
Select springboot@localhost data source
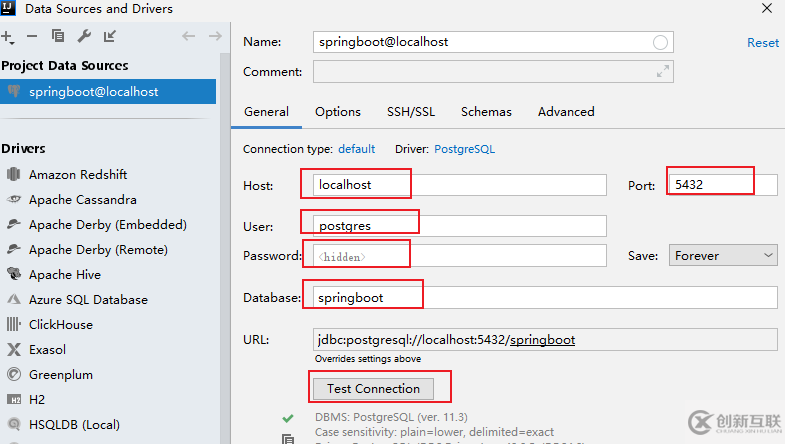(x=108, y=92)
